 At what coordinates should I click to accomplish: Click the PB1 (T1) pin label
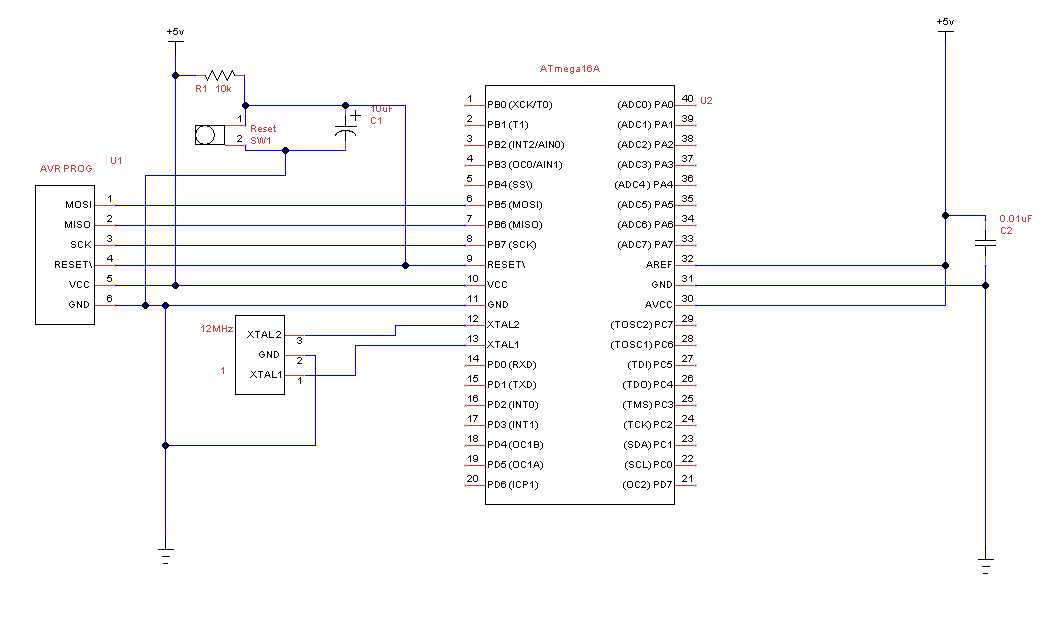[508, 124]
